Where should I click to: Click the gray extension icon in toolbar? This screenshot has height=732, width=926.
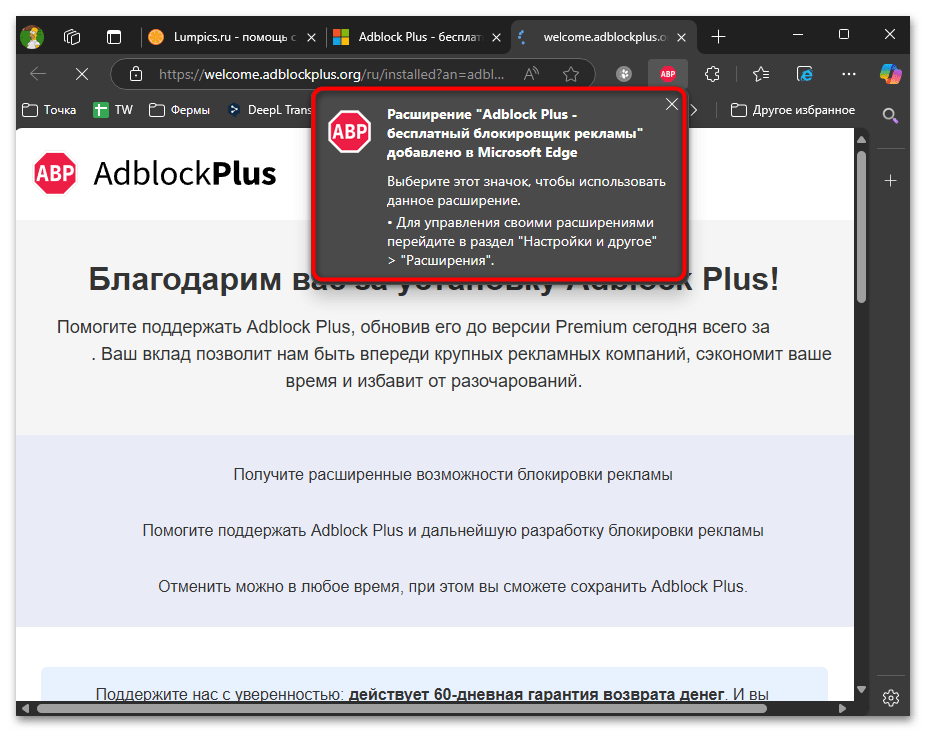pos(624,74)
